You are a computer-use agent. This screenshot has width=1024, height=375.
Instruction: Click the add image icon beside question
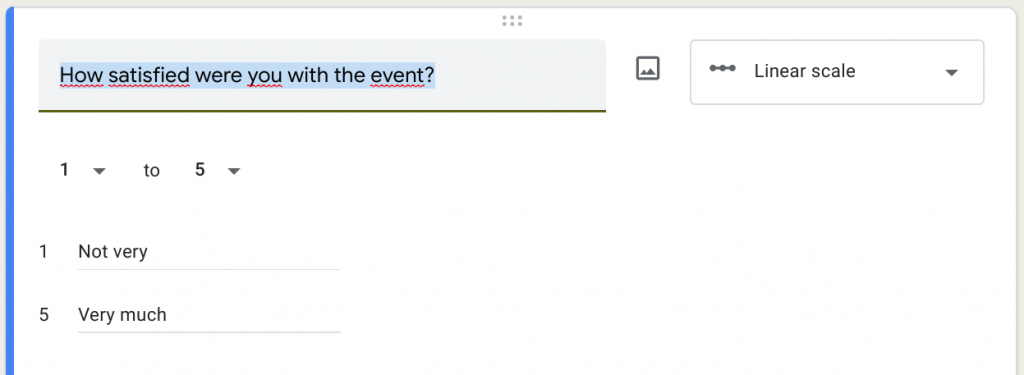click(648, 69)
